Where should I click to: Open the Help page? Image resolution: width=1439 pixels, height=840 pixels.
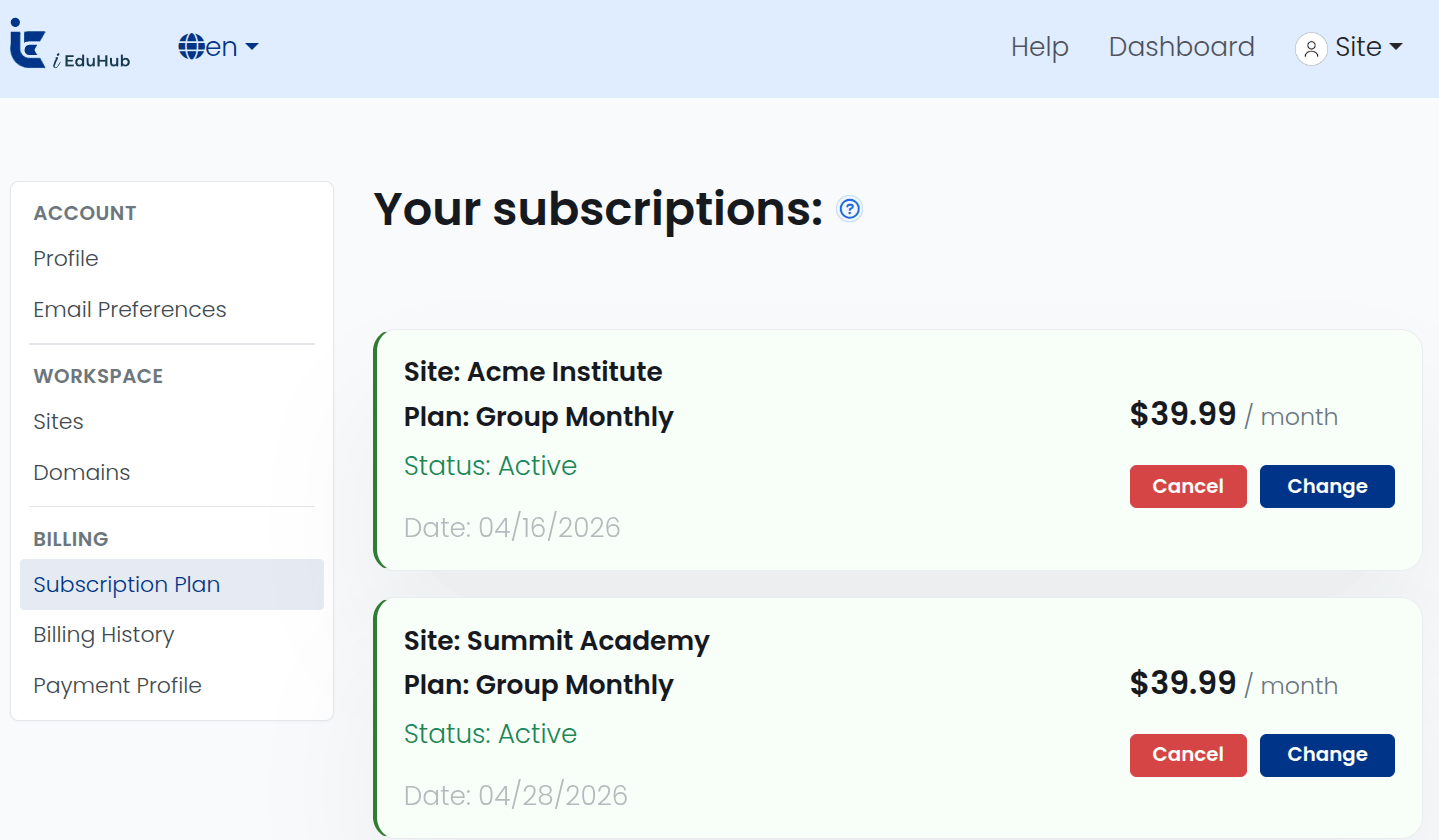point(1040,47)
